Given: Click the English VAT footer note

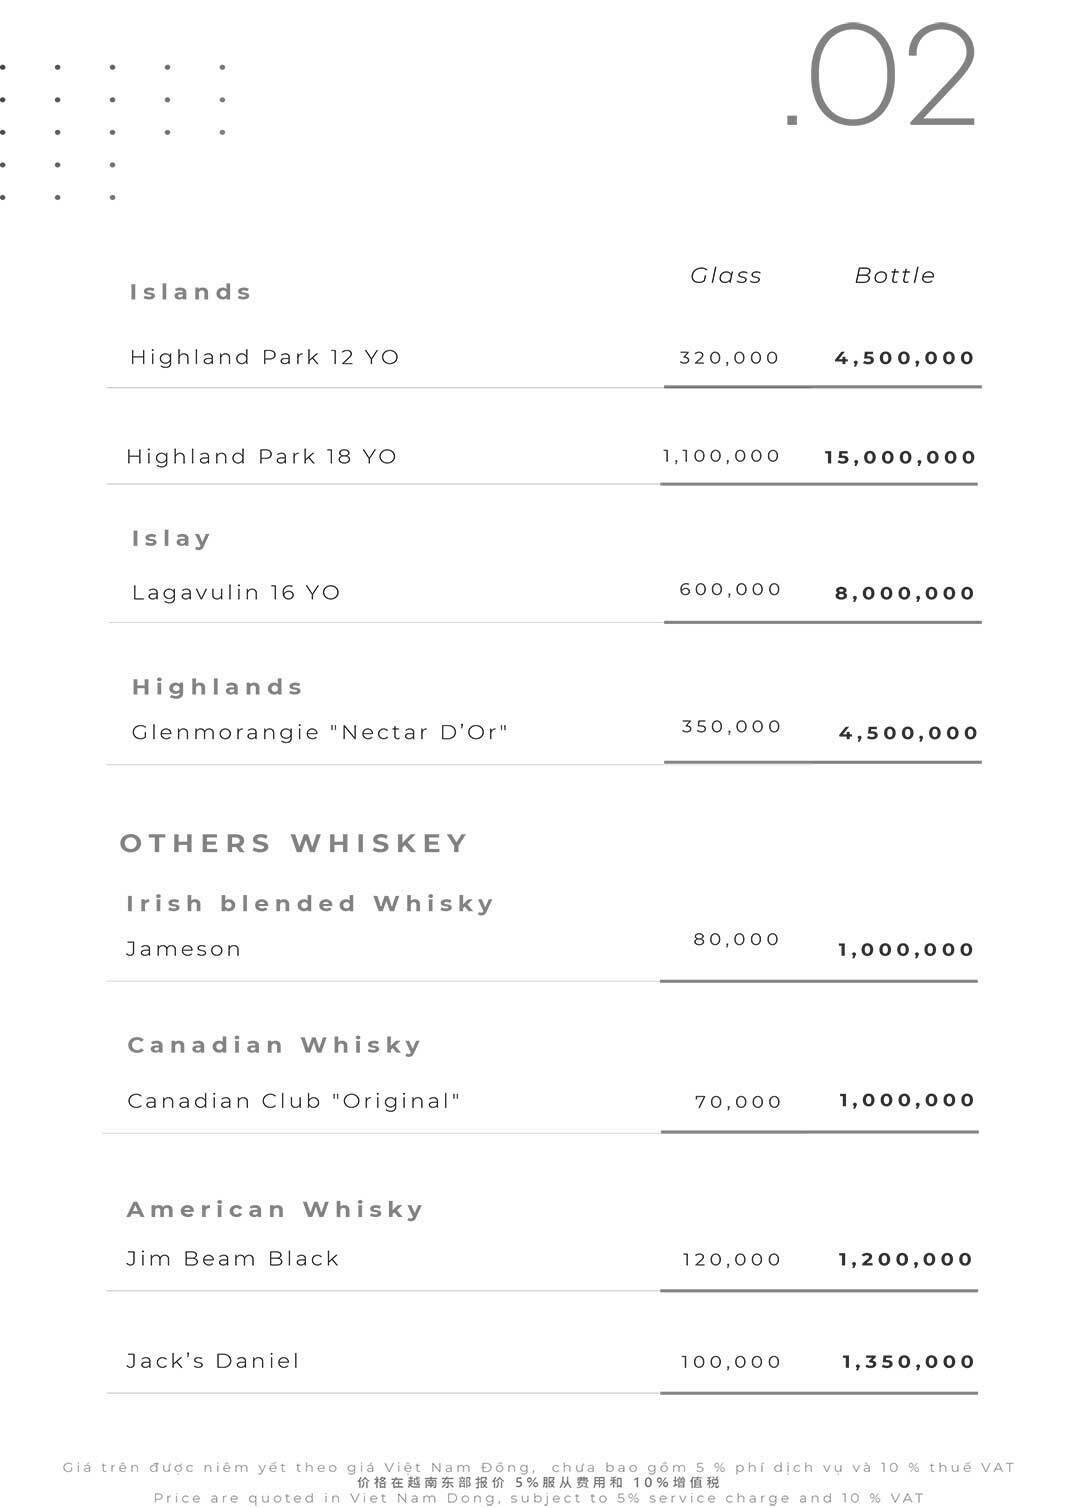Looking at the screenshot, I should [539, 1498].
